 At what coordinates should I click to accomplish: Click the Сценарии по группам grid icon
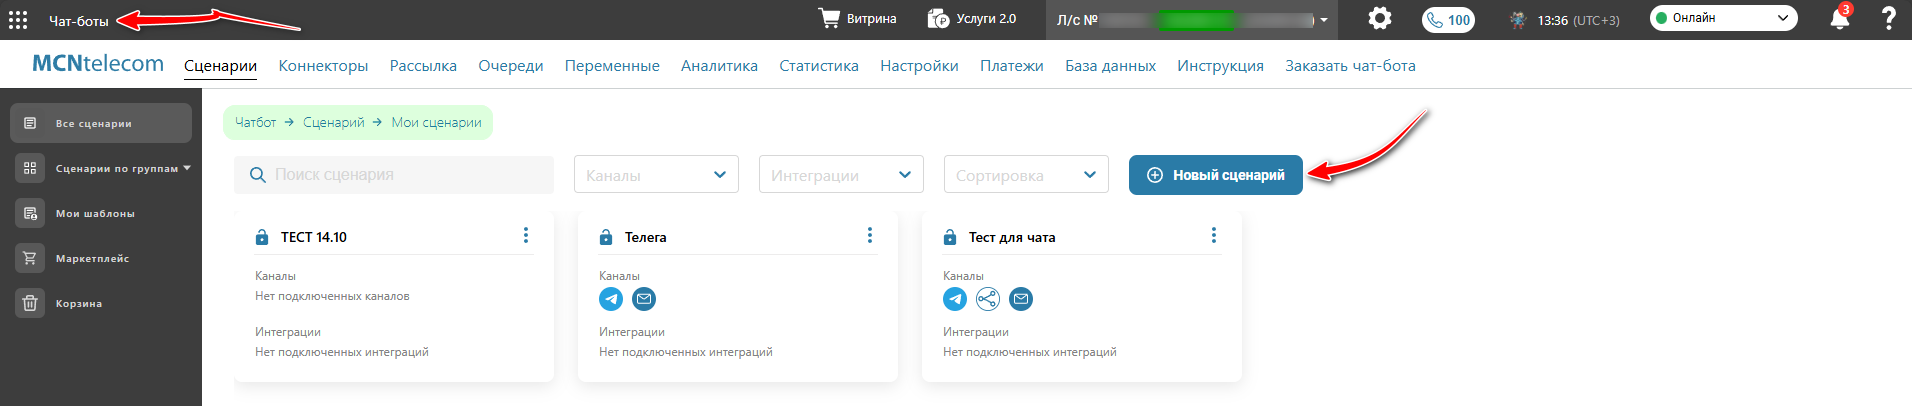point(30,168)
